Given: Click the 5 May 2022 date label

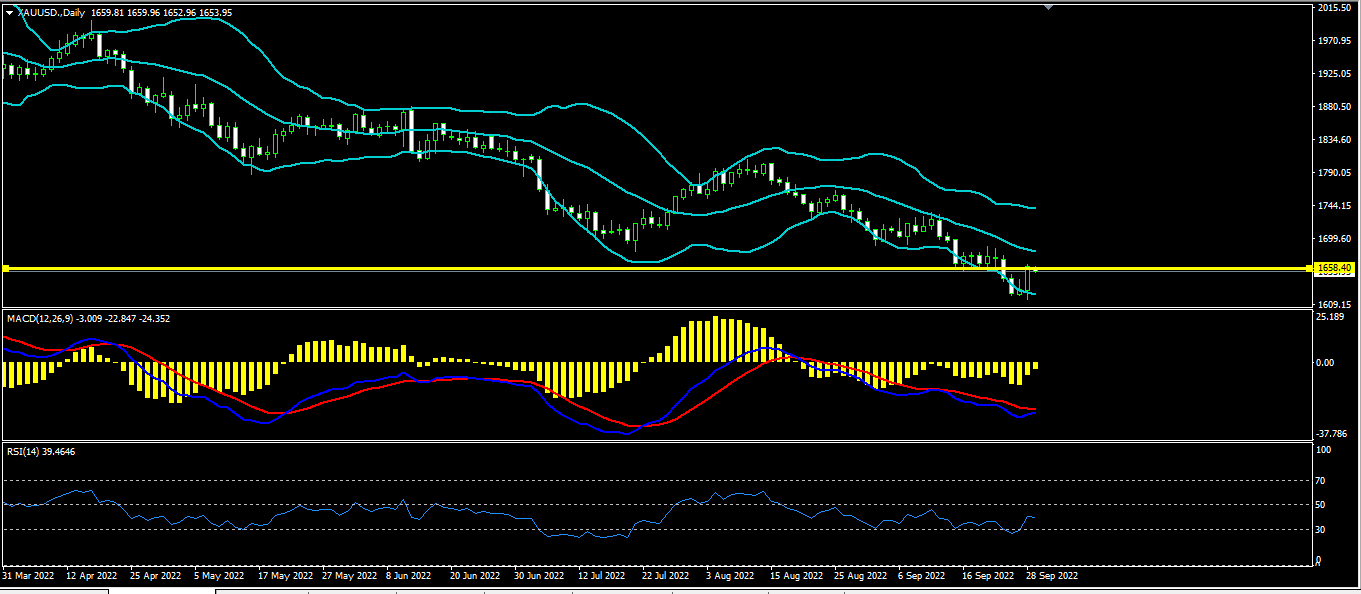Looking at the screenshot, I should pos(220,576).
